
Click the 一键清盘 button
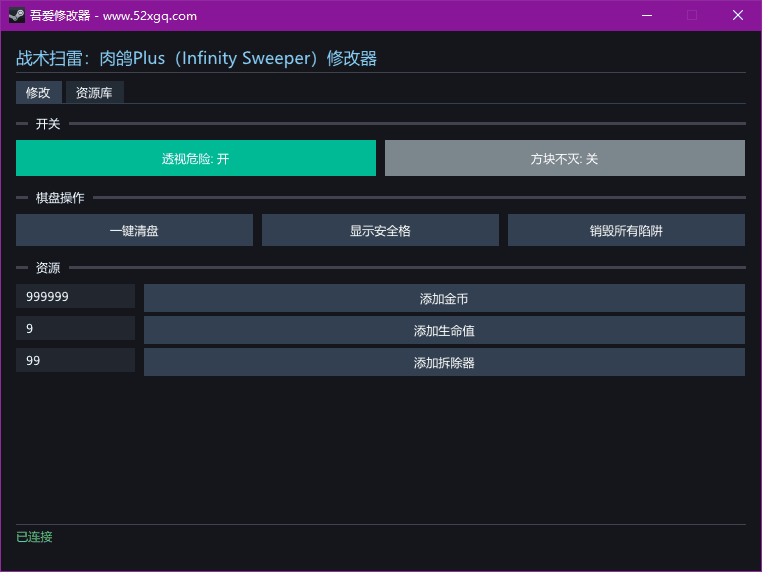pos(134,230)
